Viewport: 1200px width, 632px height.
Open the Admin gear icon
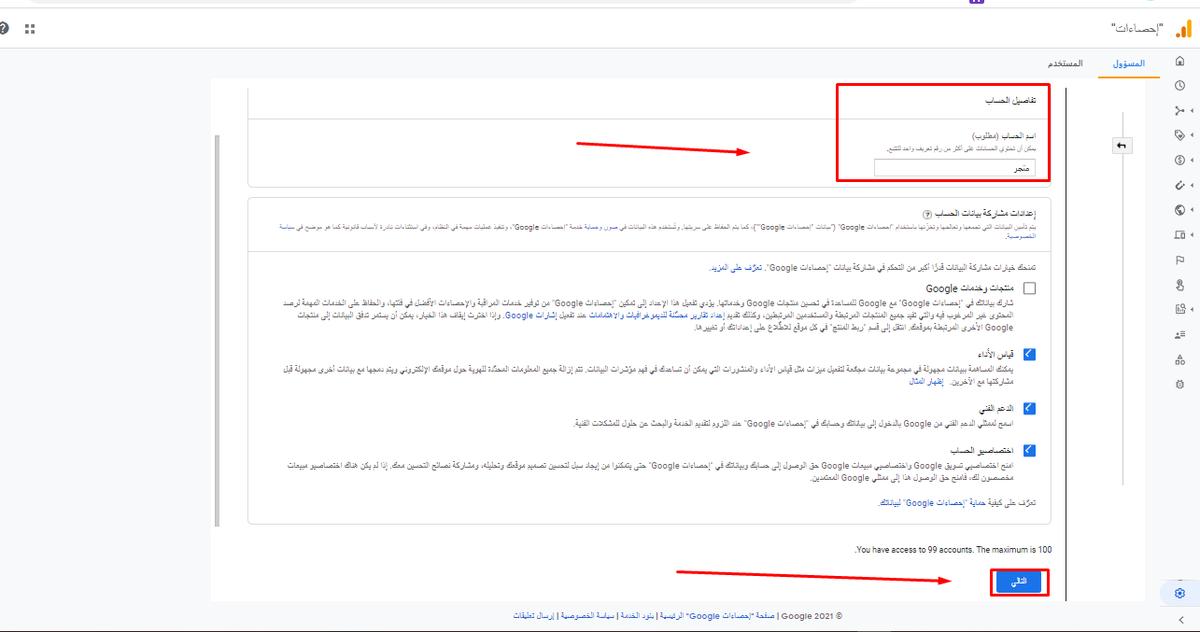(1180, 594)
